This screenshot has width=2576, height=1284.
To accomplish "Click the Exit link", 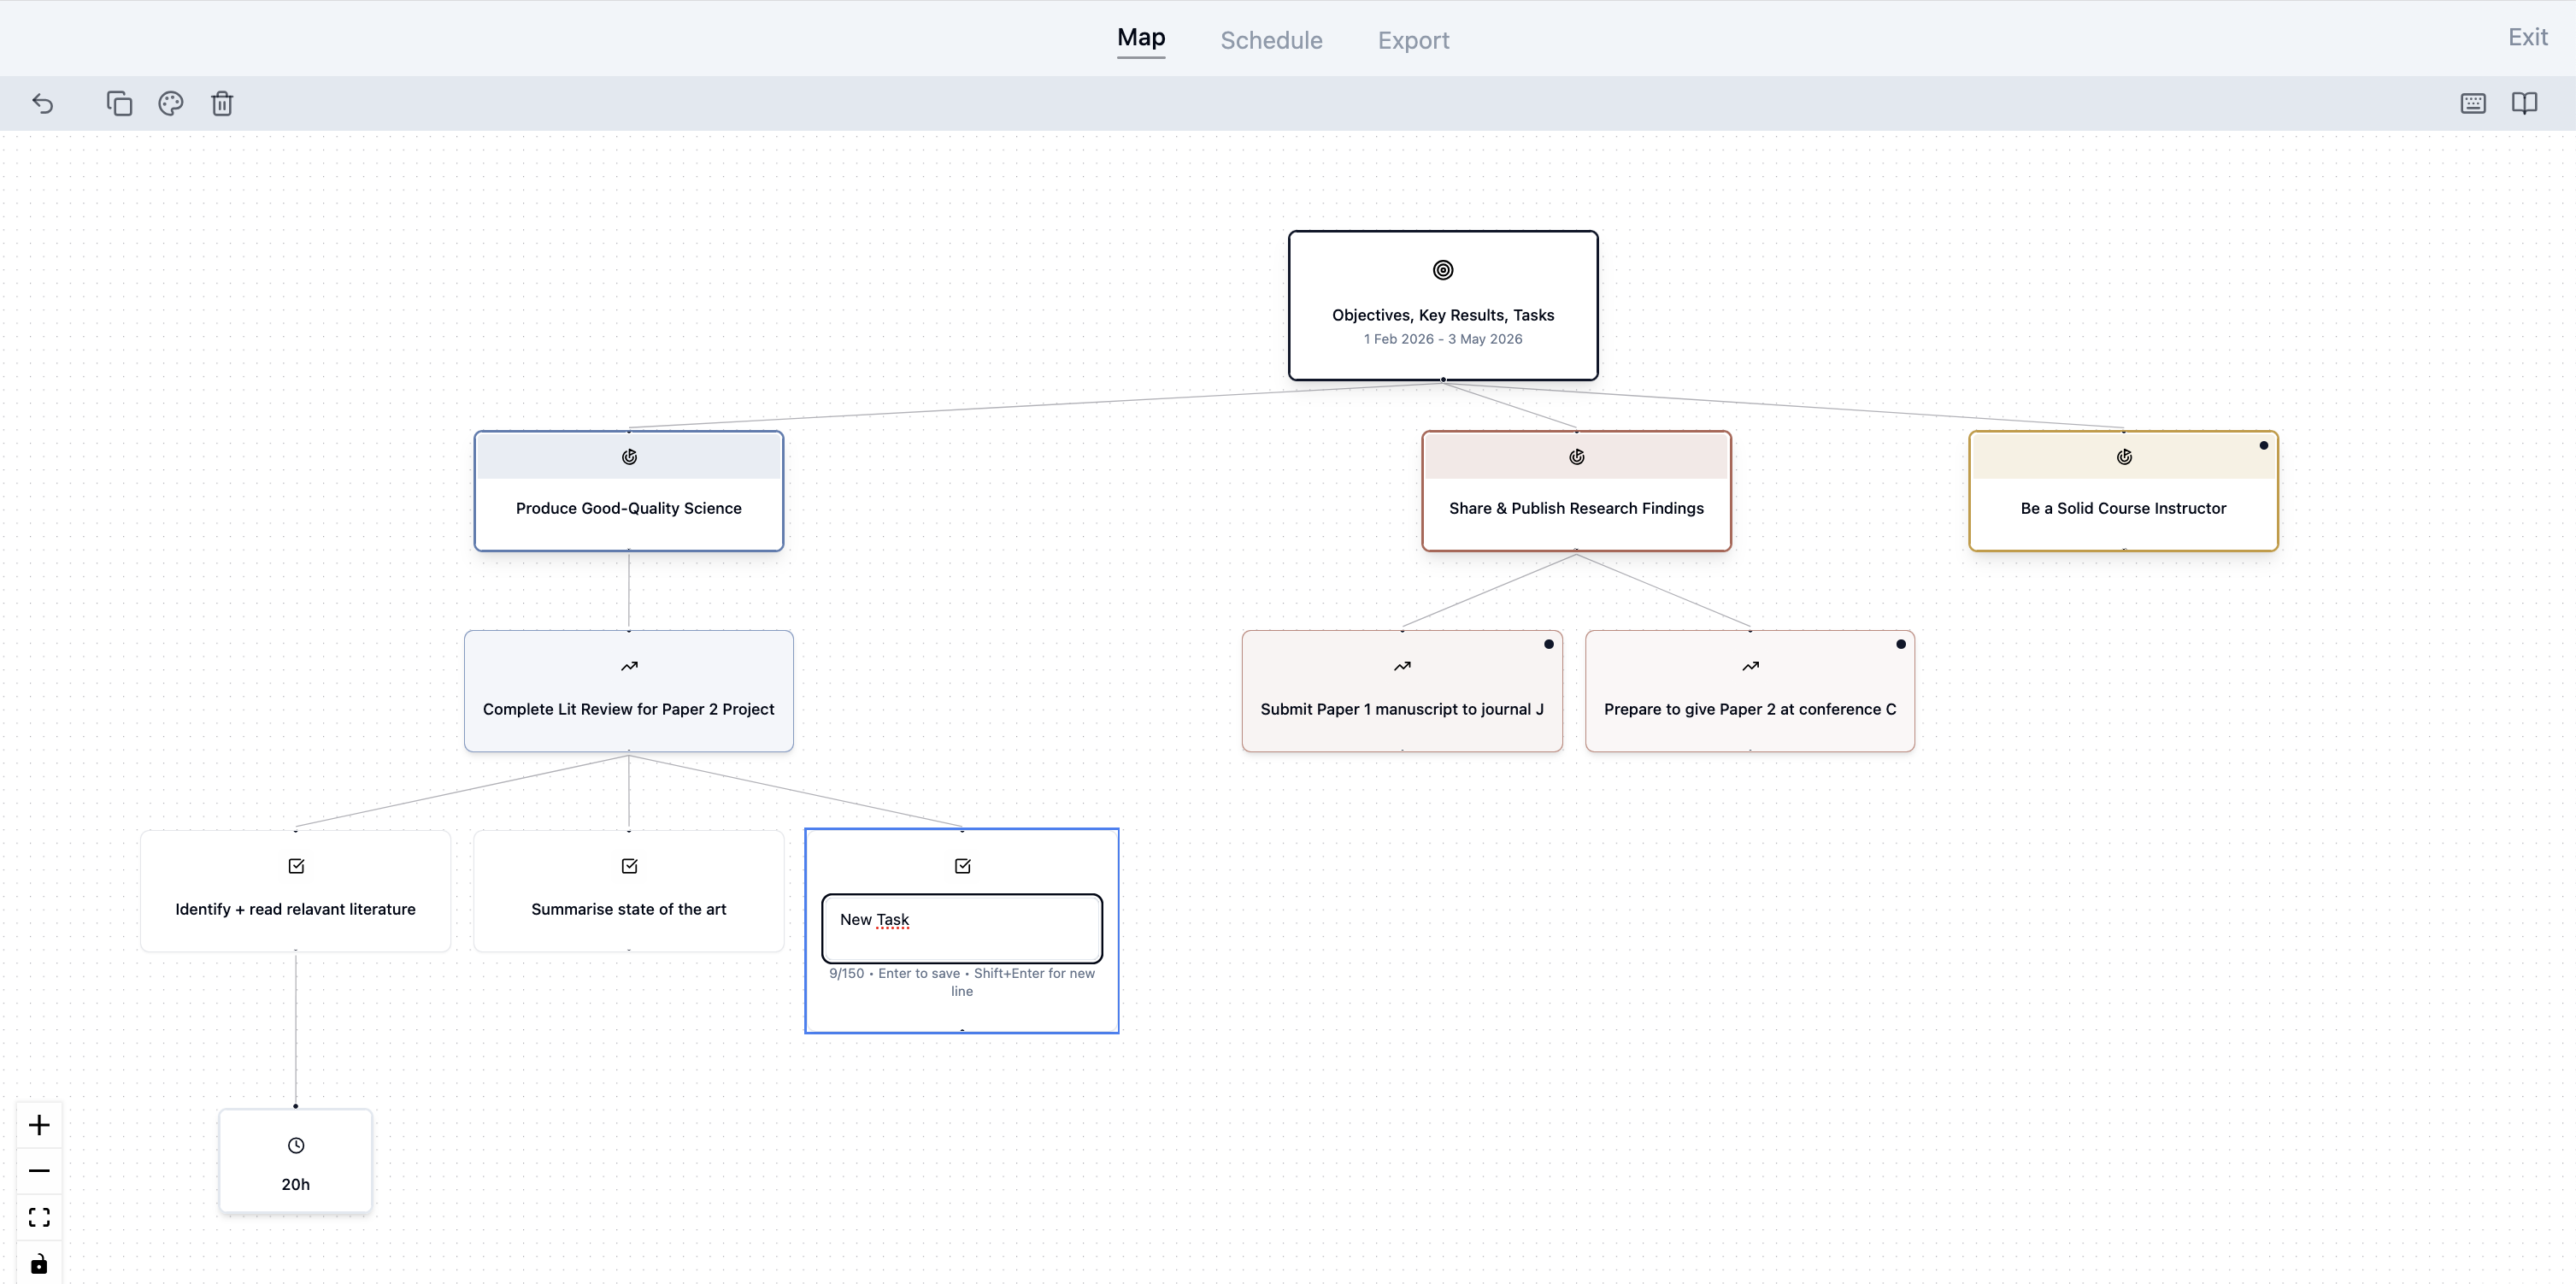I will pos(2527,37).
